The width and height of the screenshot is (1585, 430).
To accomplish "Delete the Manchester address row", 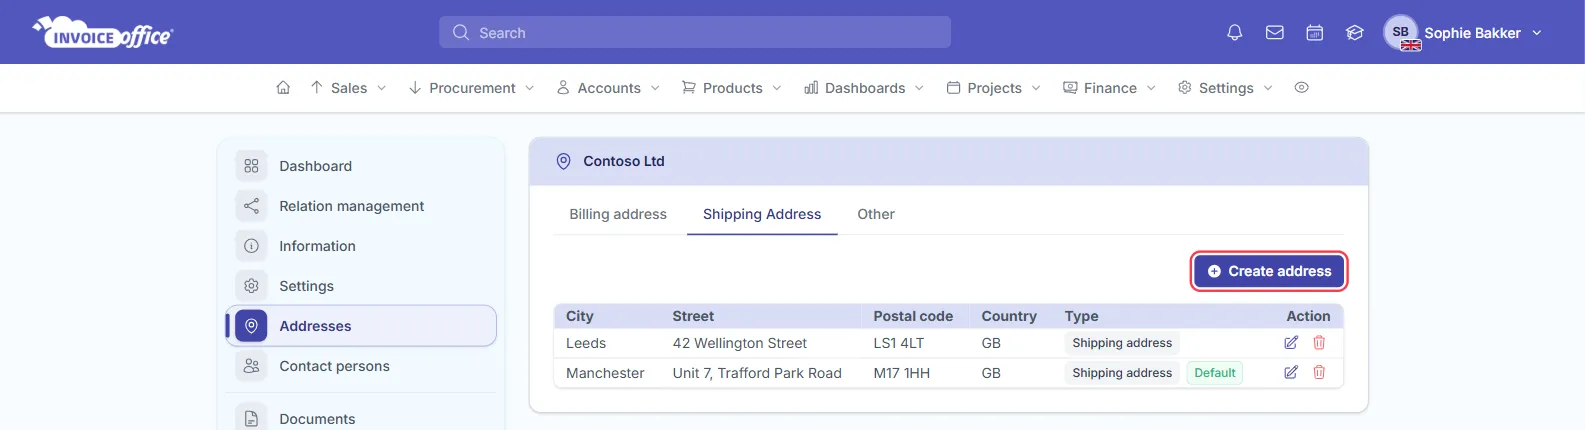I will (x=1319, y=373).
